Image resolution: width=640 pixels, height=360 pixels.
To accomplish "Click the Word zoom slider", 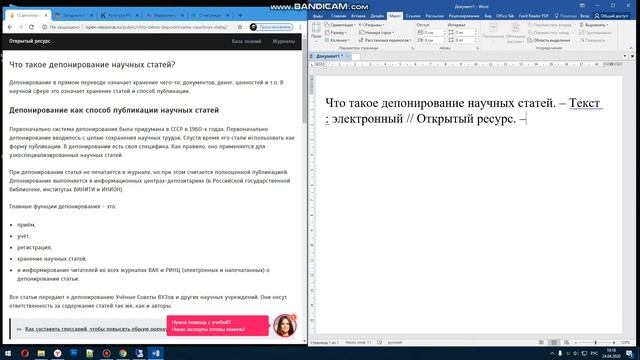I will coord(595,342).
